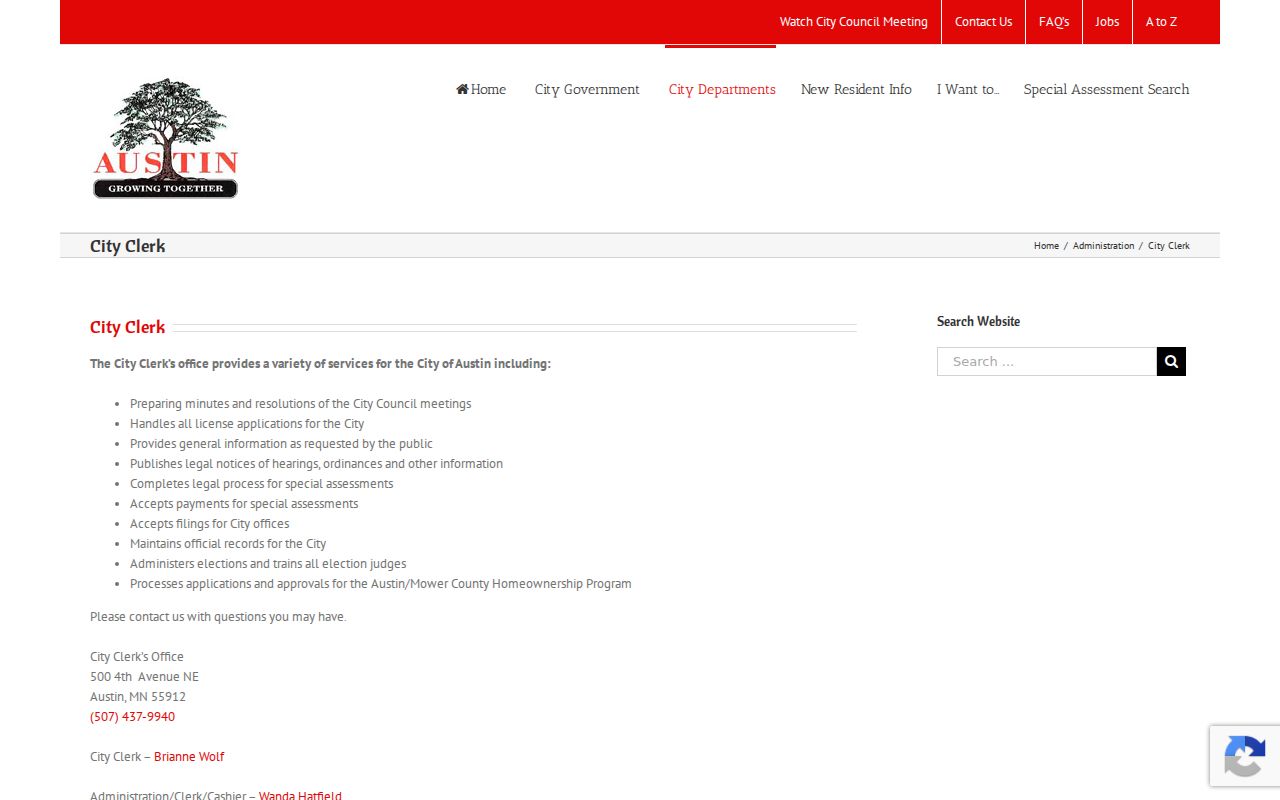The width and height of the screenshot is (1280, 800).
Task: Open Wanda Hatfield contact link
Action: pyautogui.click(x=300, y=796)
